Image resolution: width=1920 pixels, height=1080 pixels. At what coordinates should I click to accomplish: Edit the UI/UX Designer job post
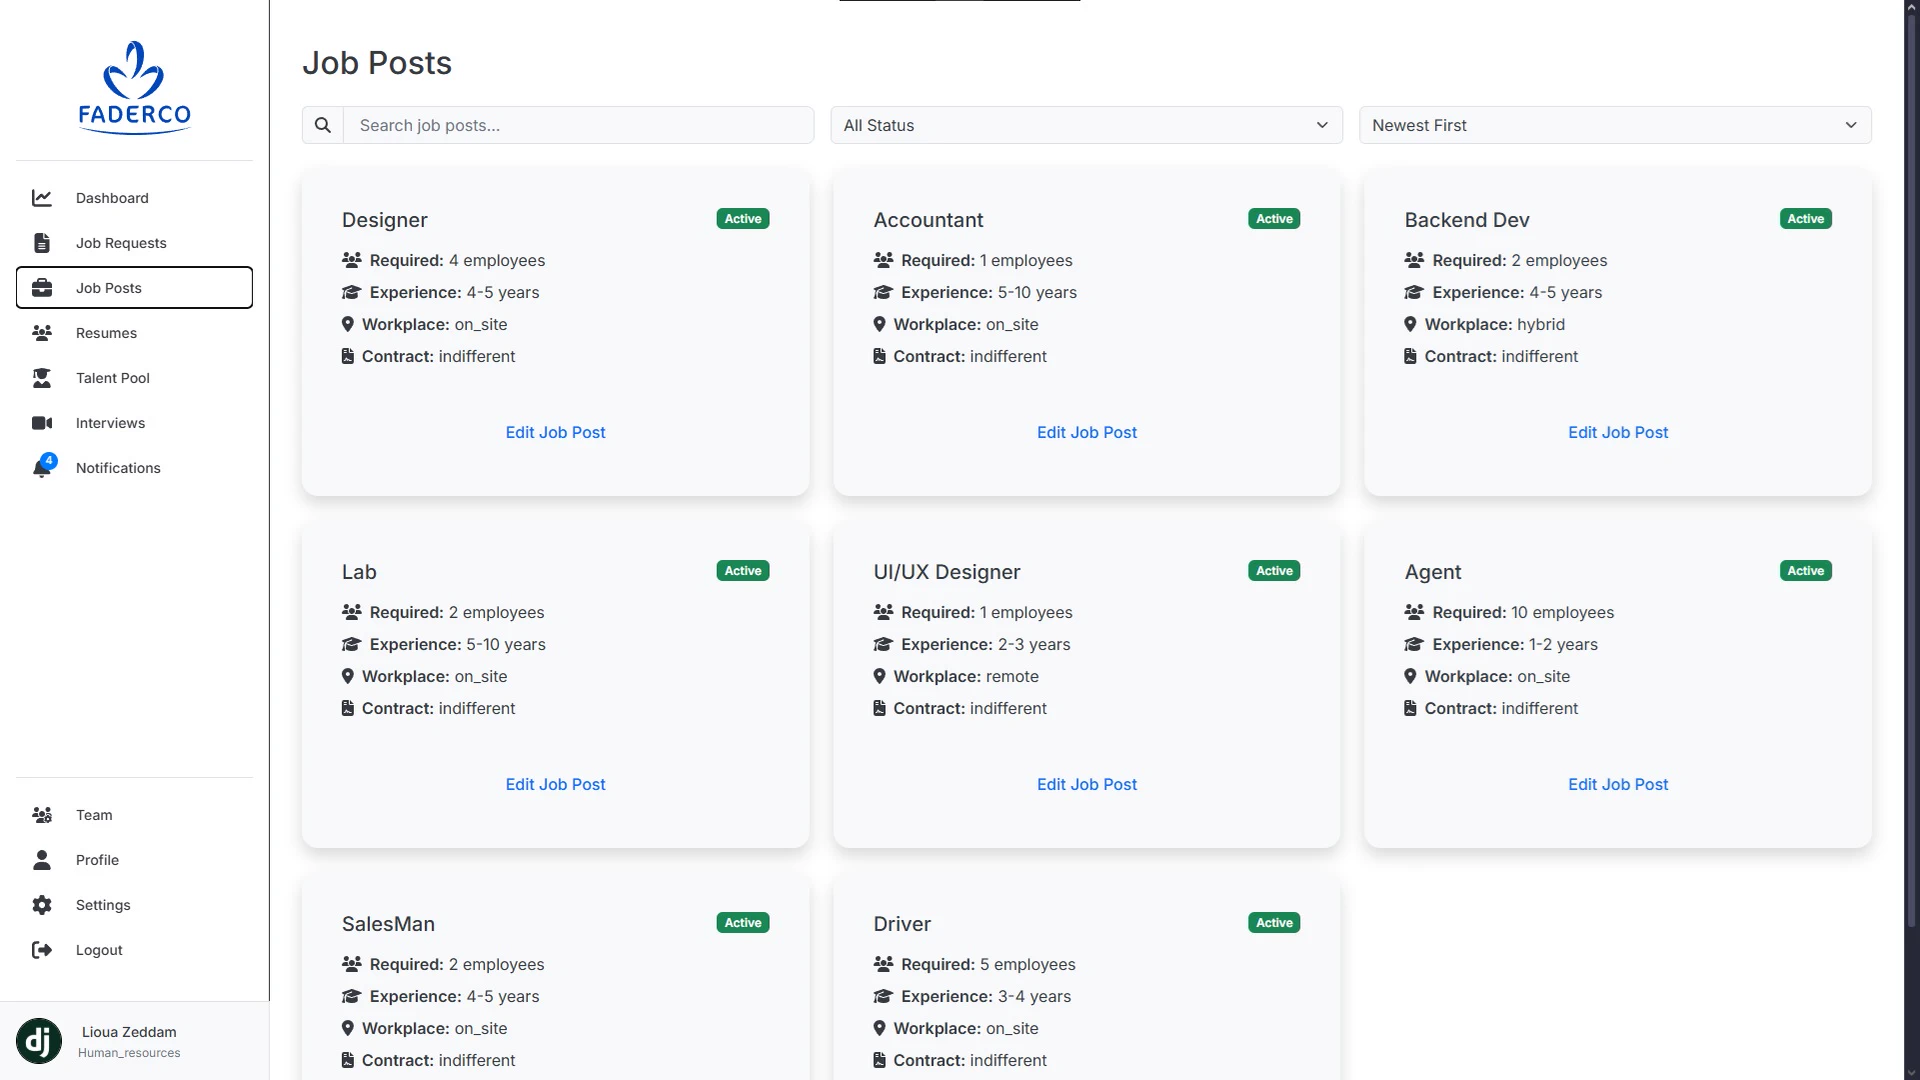pos(1087,784)
